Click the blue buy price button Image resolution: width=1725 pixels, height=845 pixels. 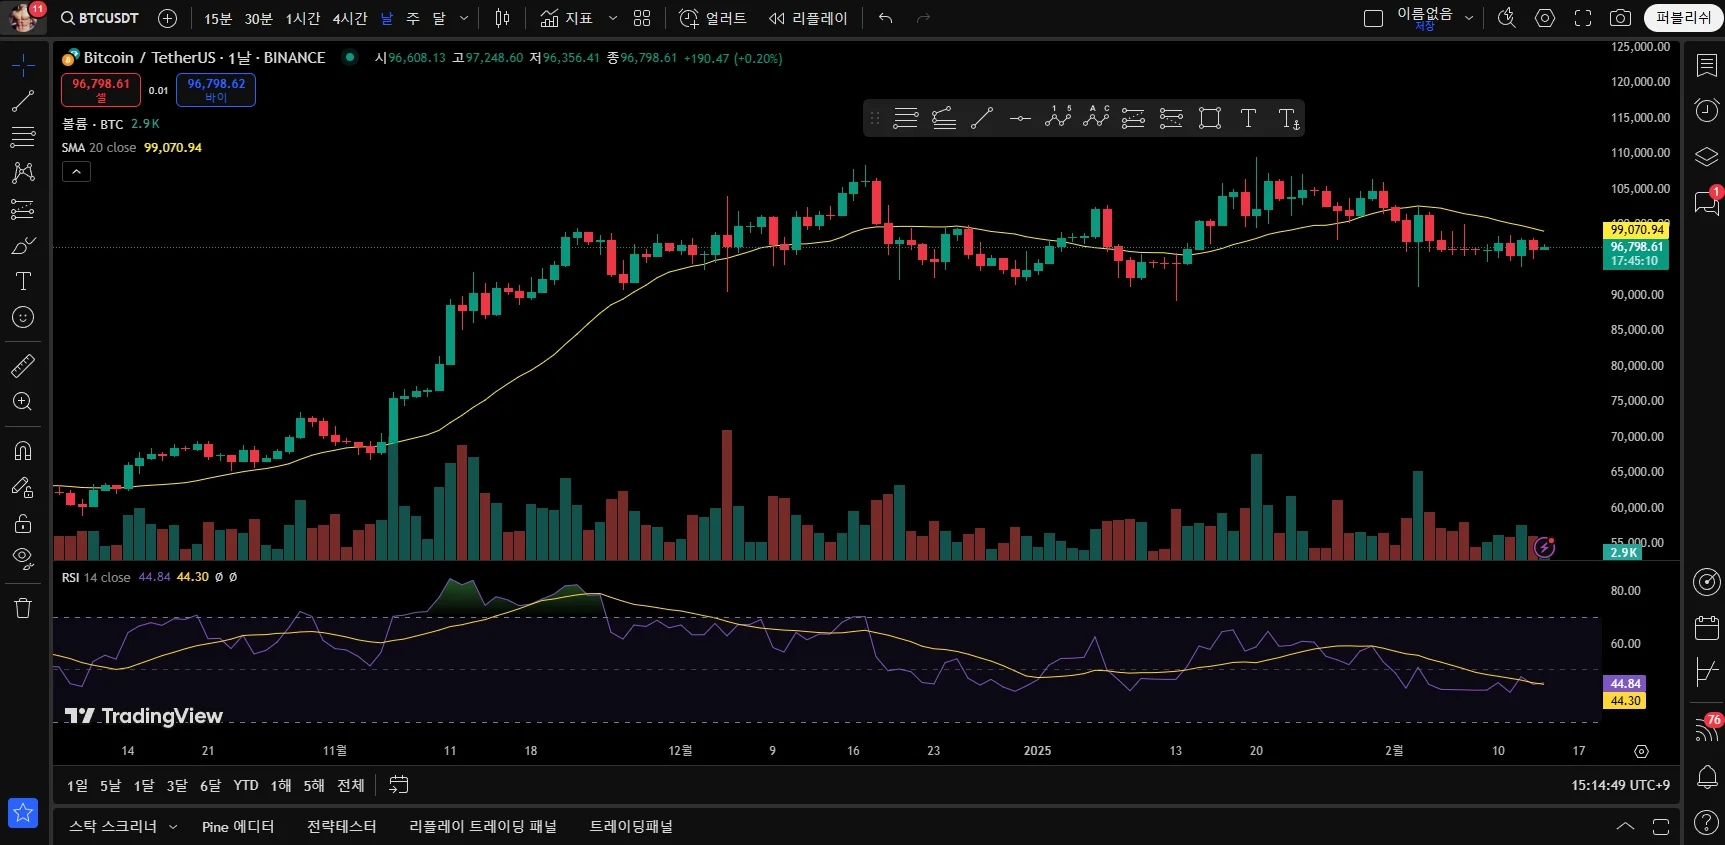point(216,90)
